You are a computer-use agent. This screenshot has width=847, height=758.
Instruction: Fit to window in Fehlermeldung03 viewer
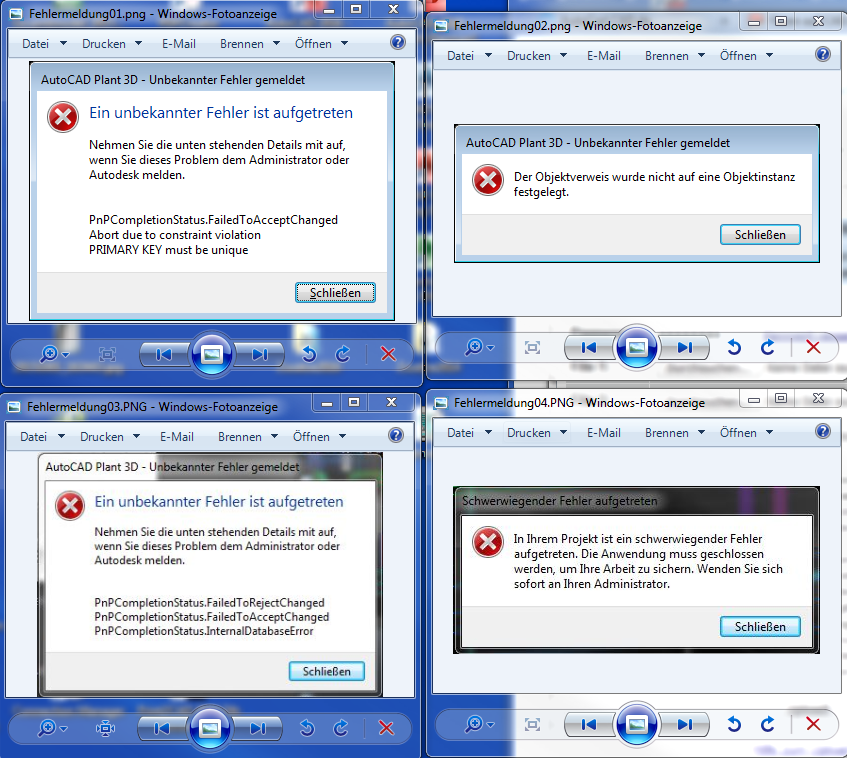[x=105, y=728]
